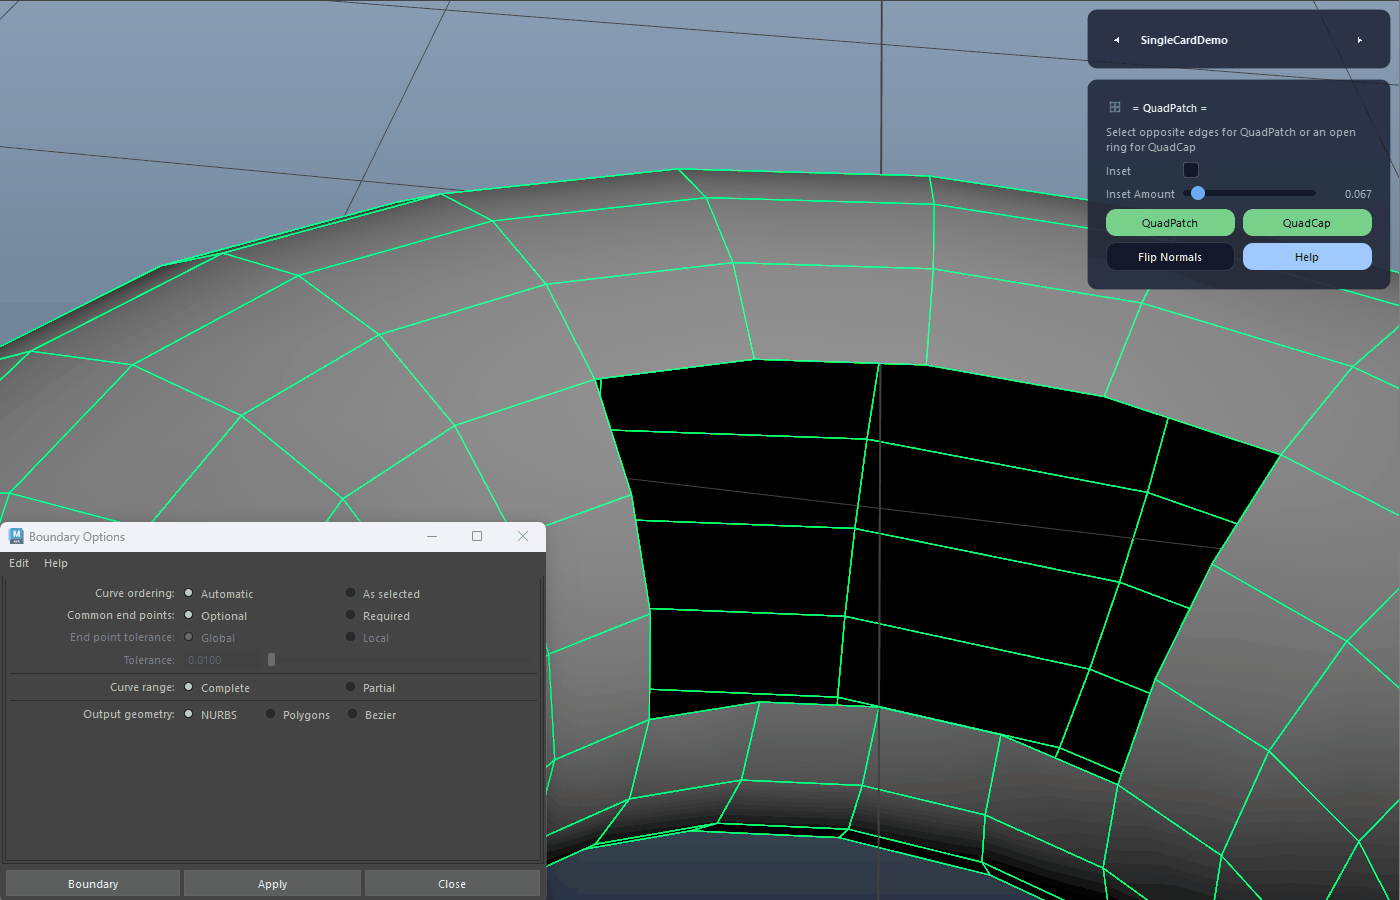Select As selected curve ordering

coord(351,593)
